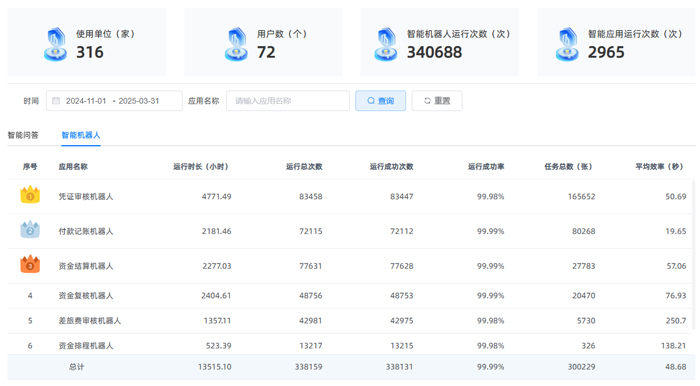Click the 使用单位 stat card icon

[x=55, y=44]
